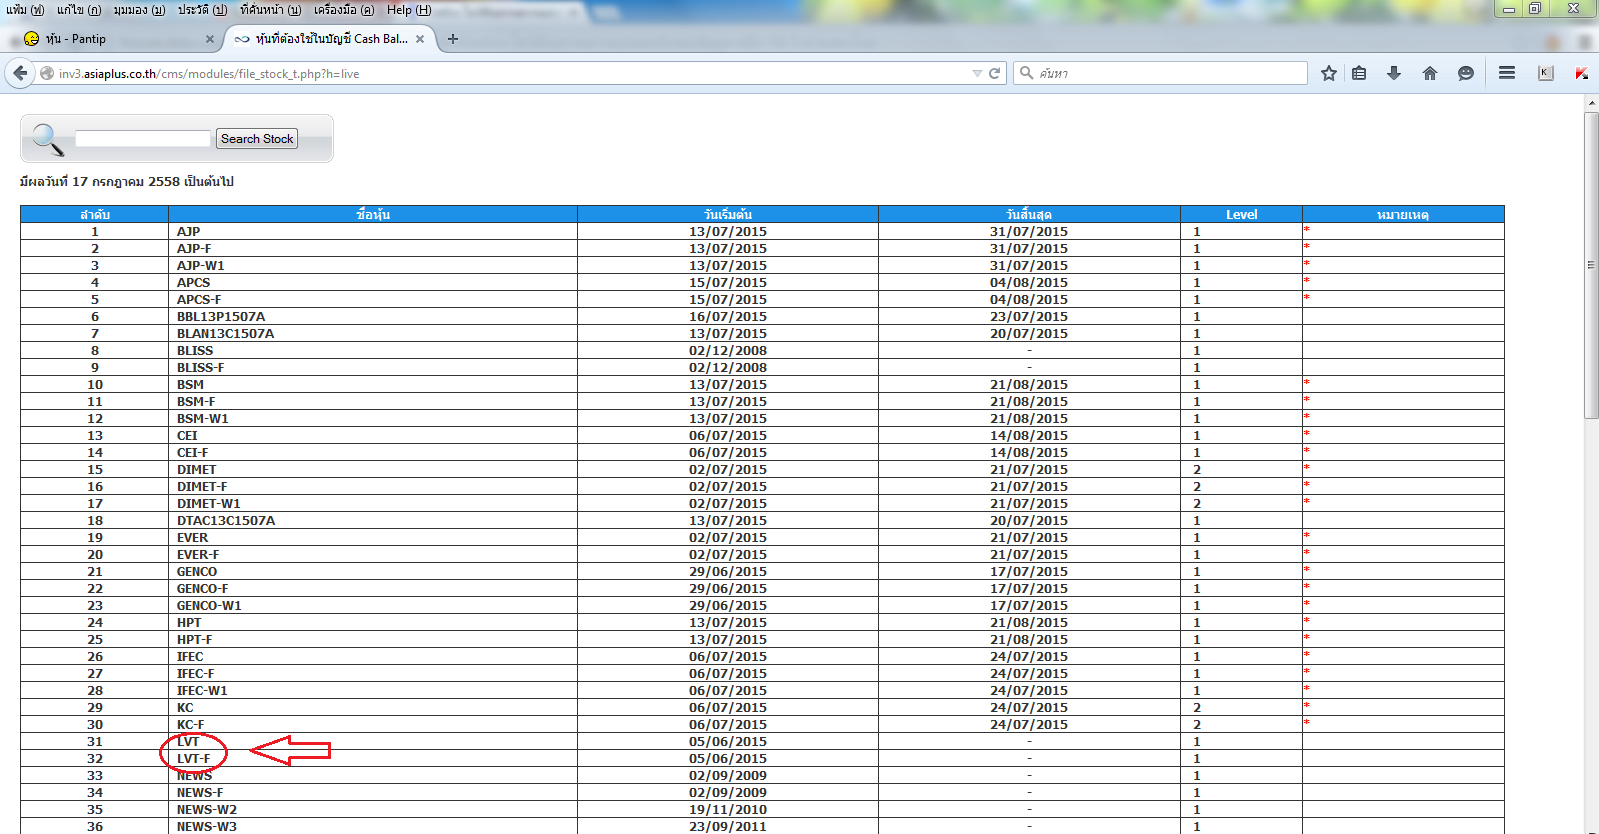Click end date 04/08/2015 in APCS row

(1029, 283)
